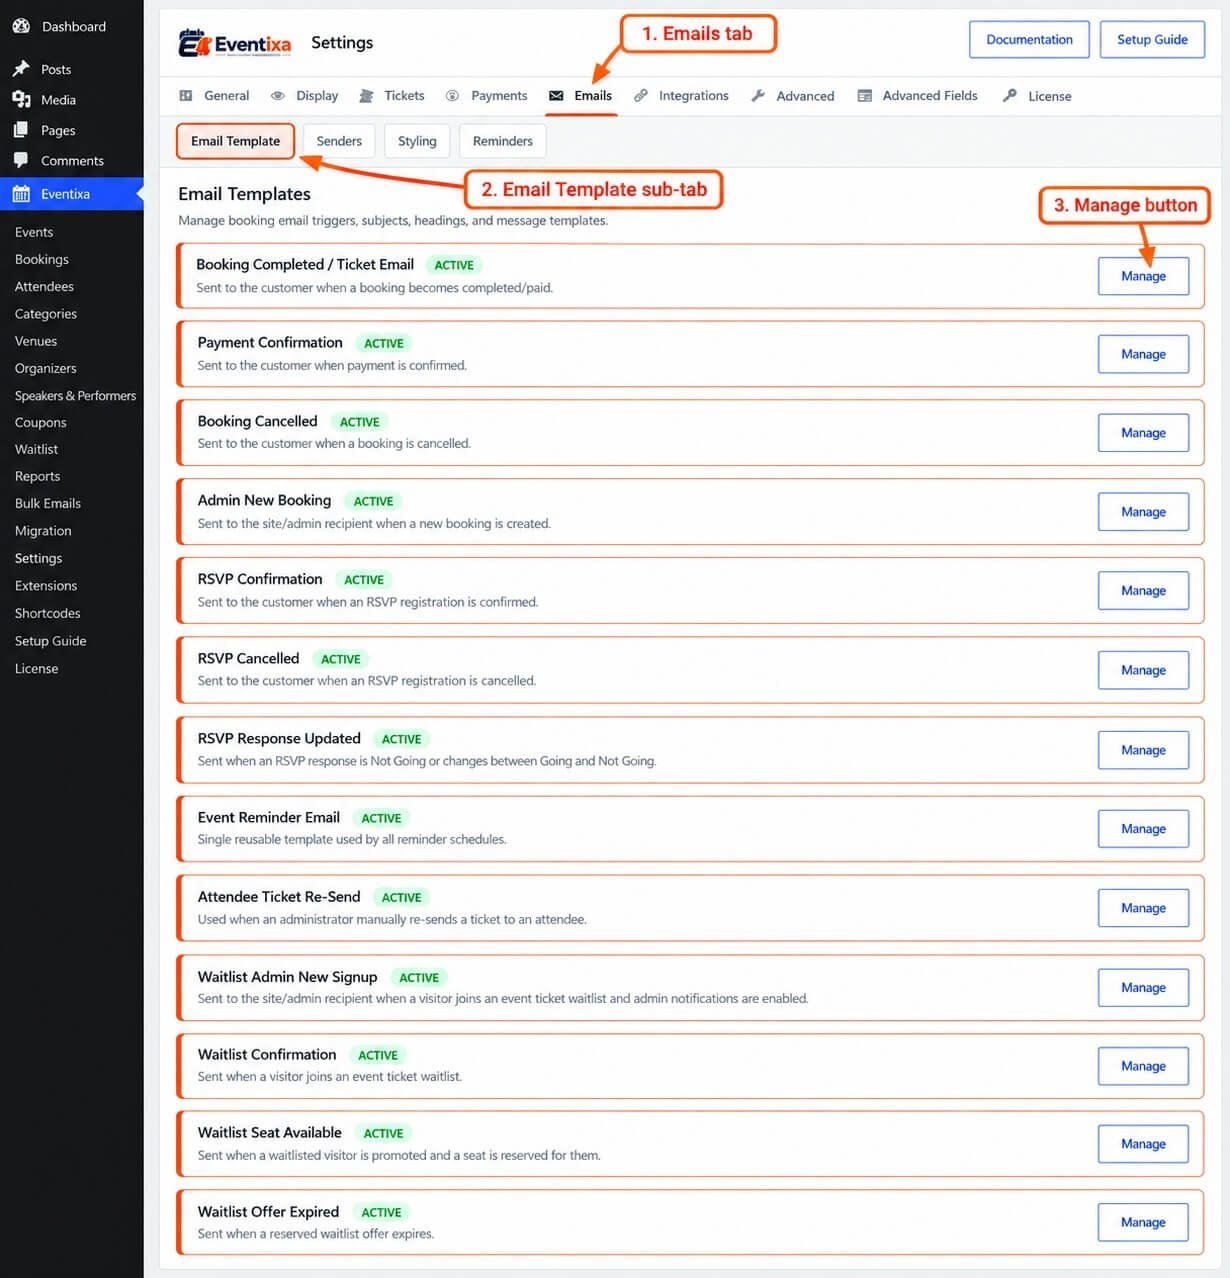Open Categories in the sidebar

pos(46,314)
